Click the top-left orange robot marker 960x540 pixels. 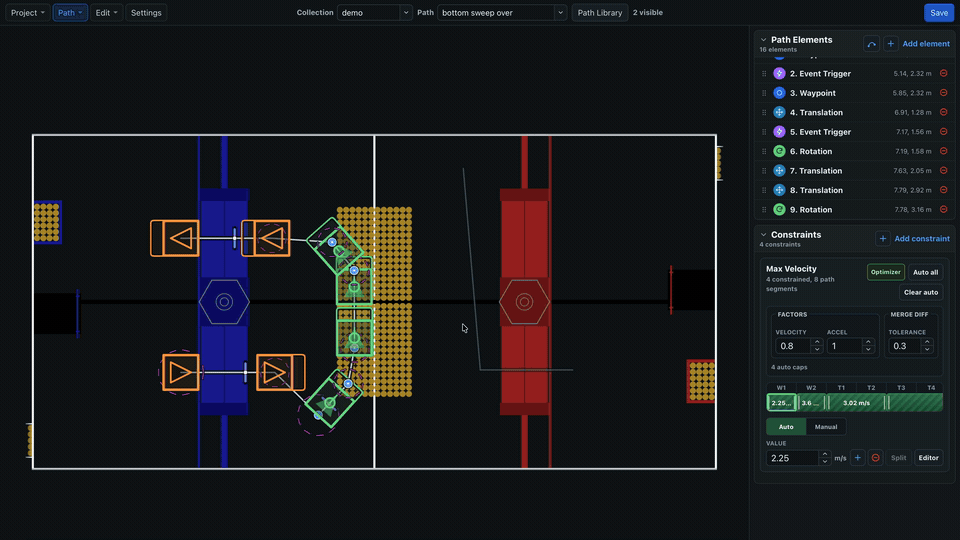[174, 238]
